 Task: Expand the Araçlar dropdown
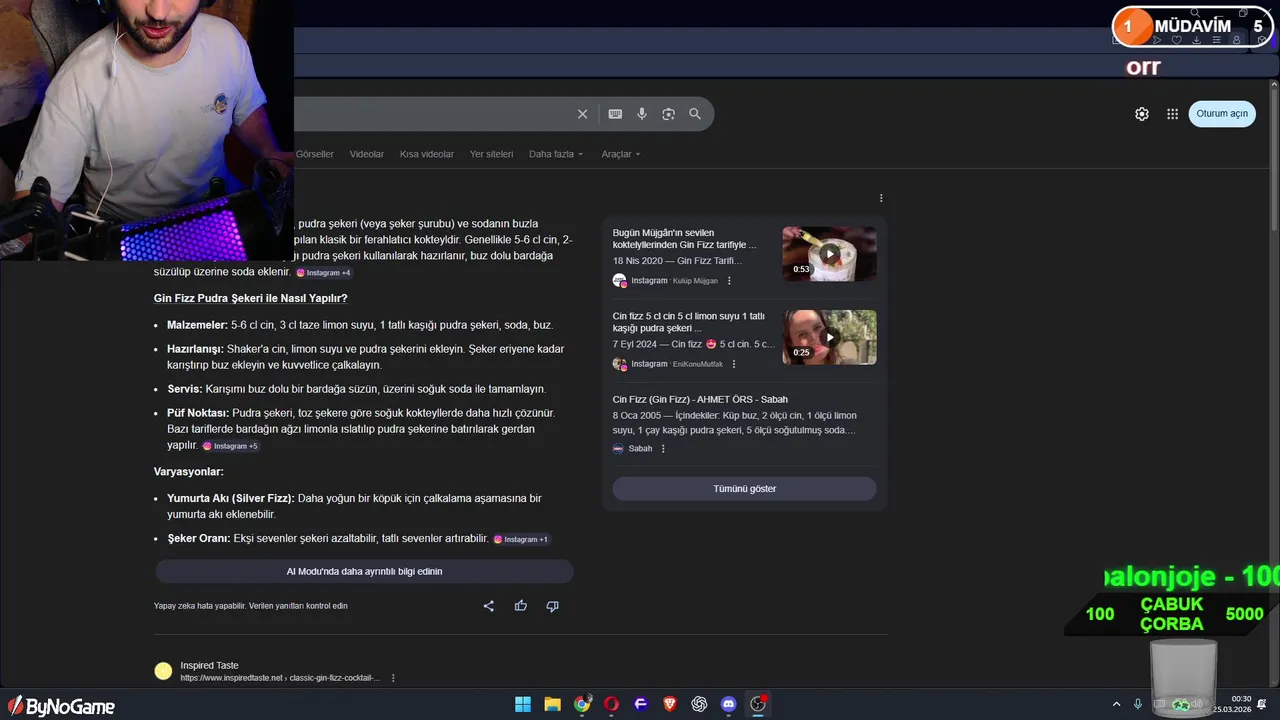(x=621, y=154)
